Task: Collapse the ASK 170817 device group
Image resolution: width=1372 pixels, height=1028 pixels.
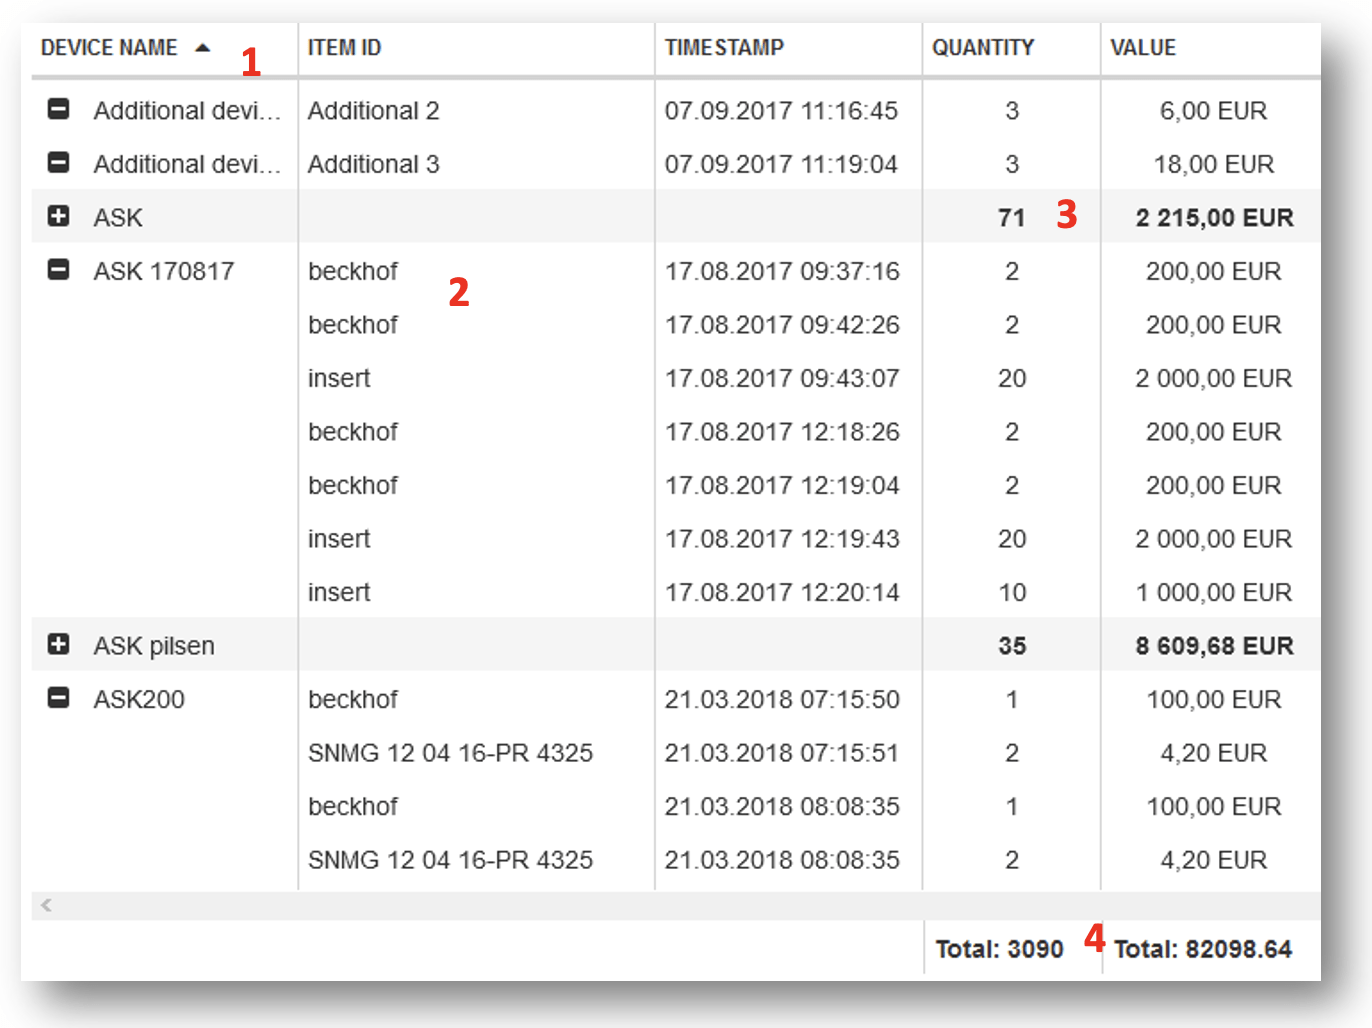Action: point(59,270)
